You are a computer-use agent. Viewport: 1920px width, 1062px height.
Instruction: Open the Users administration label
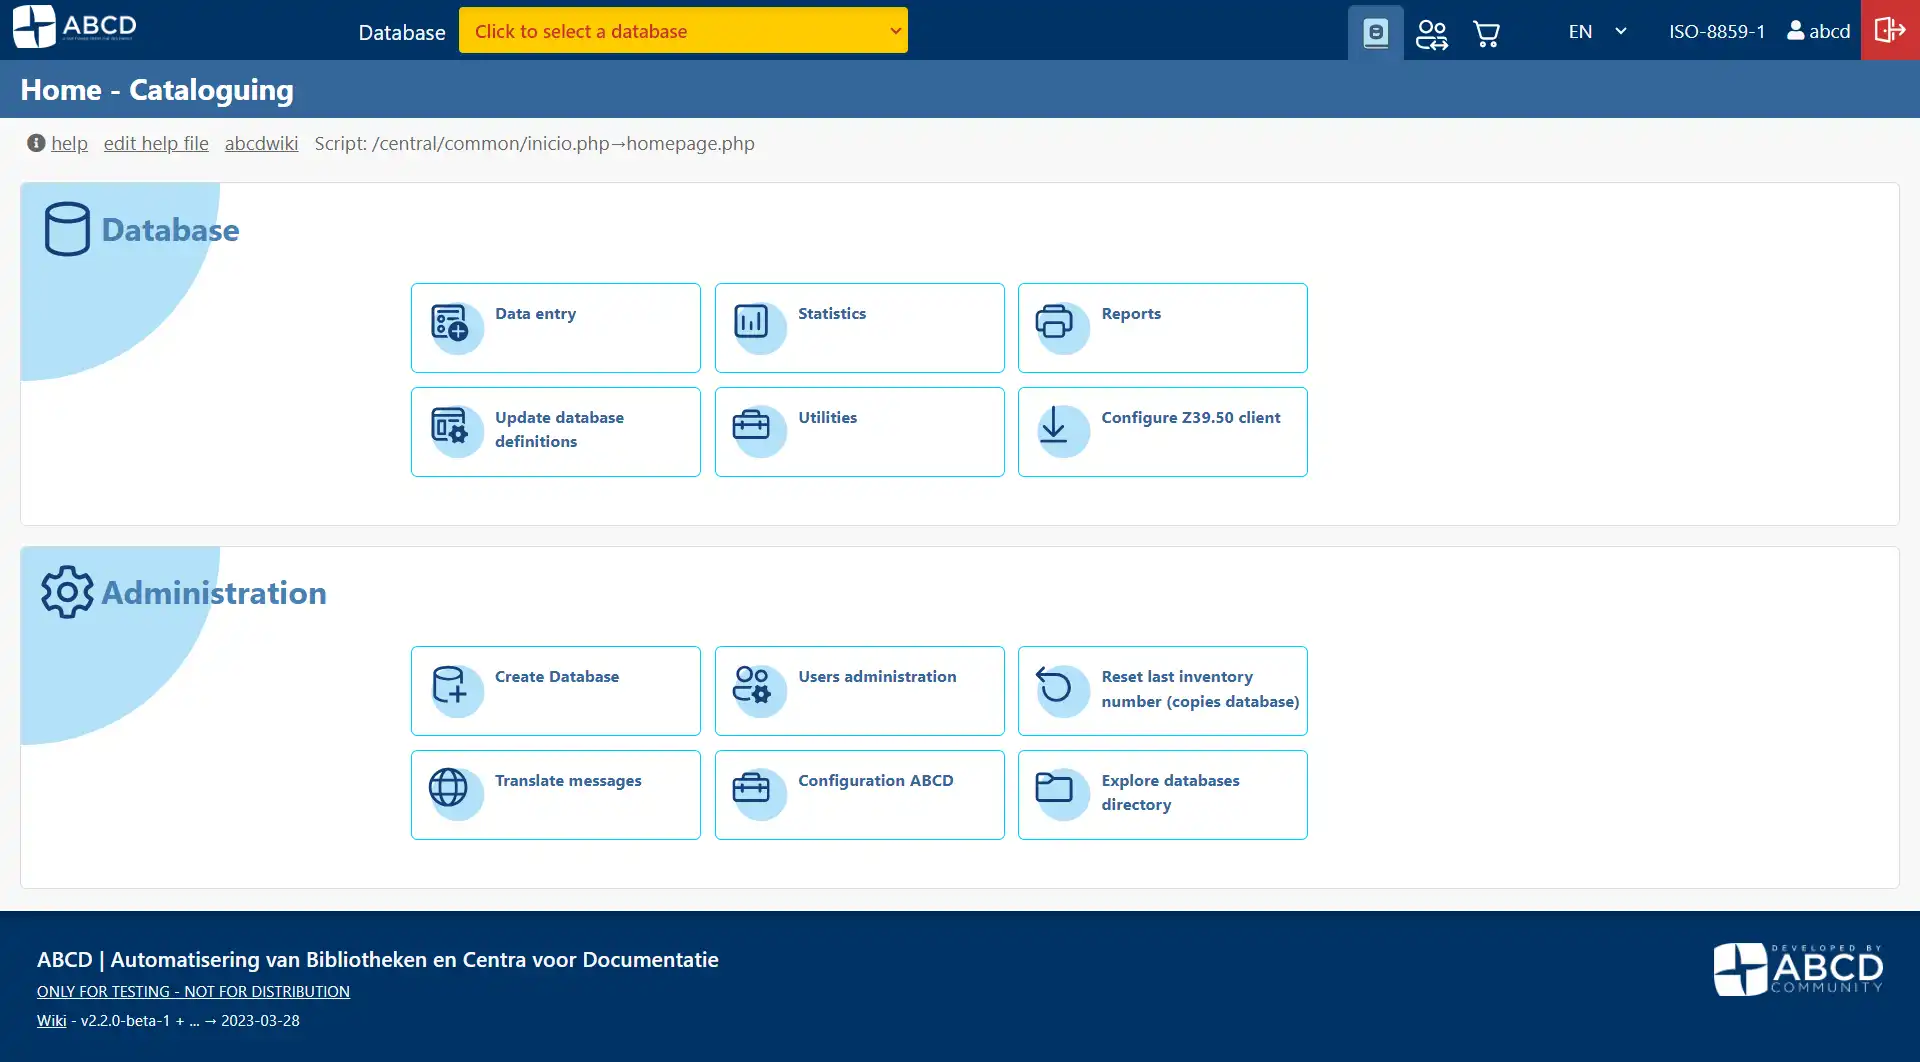[x=877, y=677]
